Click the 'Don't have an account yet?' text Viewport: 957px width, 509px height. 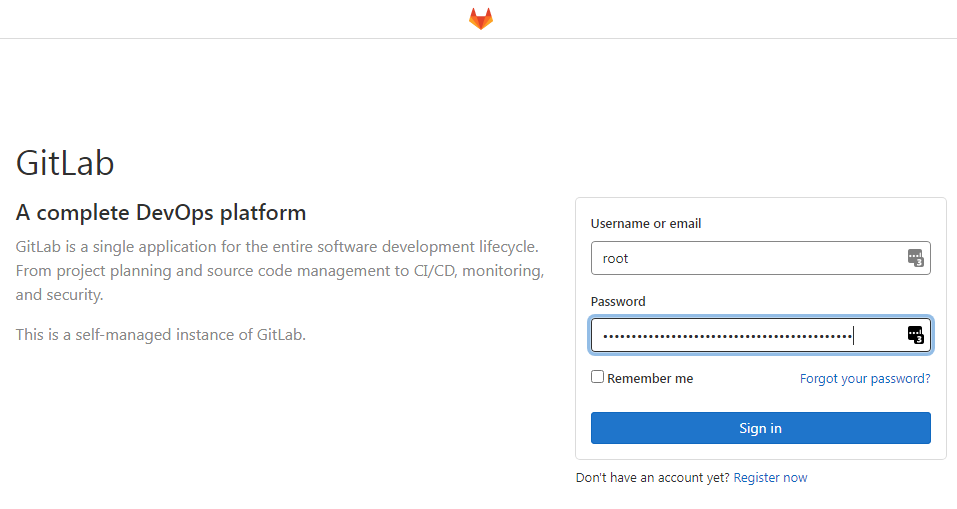[x=652, y=477]
